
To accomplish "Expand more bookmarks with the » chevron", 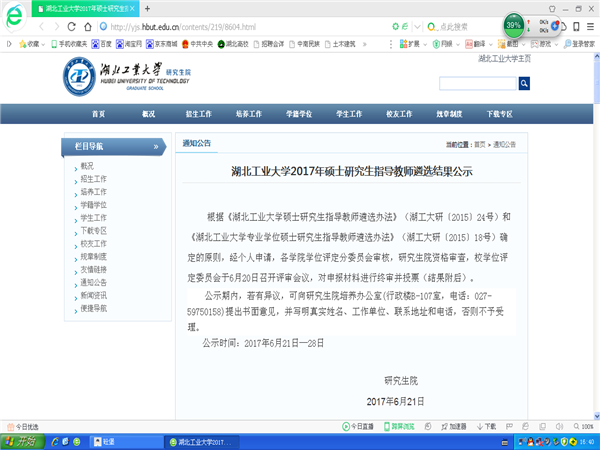I will coord(365,44).
